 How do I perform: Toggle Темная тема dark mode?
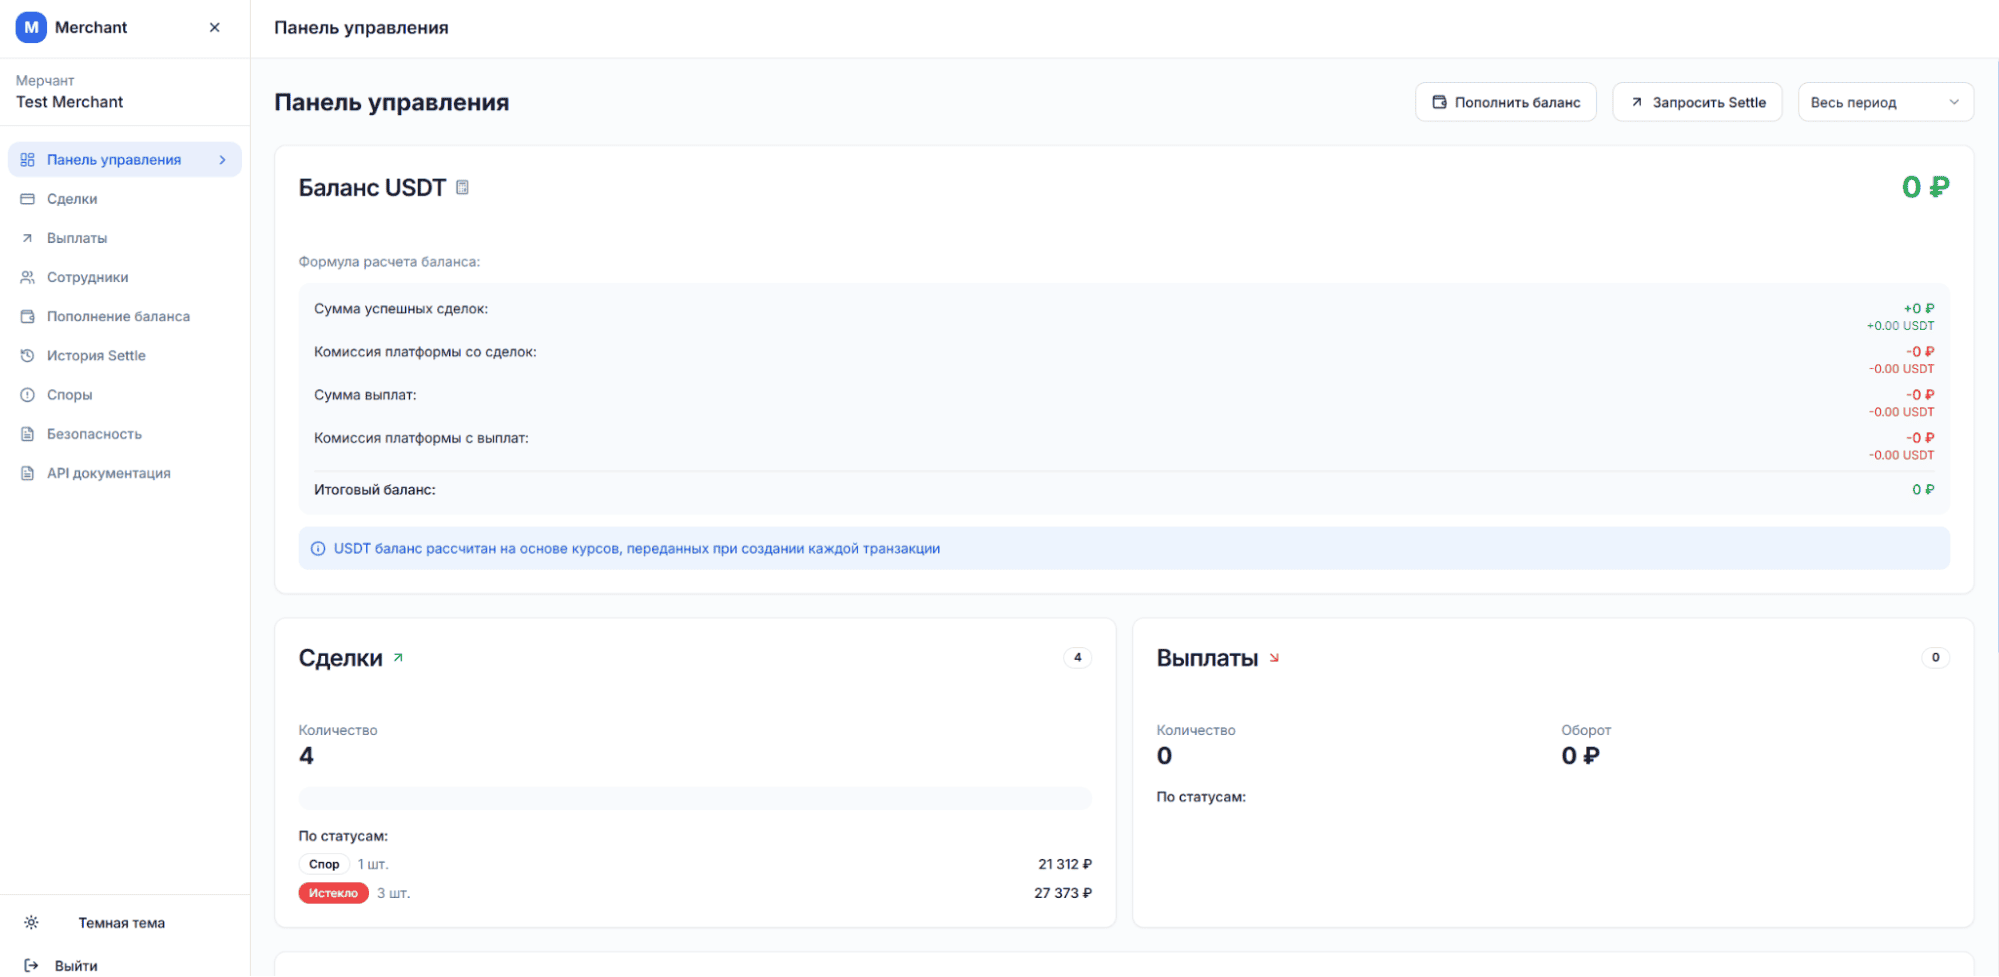point(121,923)
